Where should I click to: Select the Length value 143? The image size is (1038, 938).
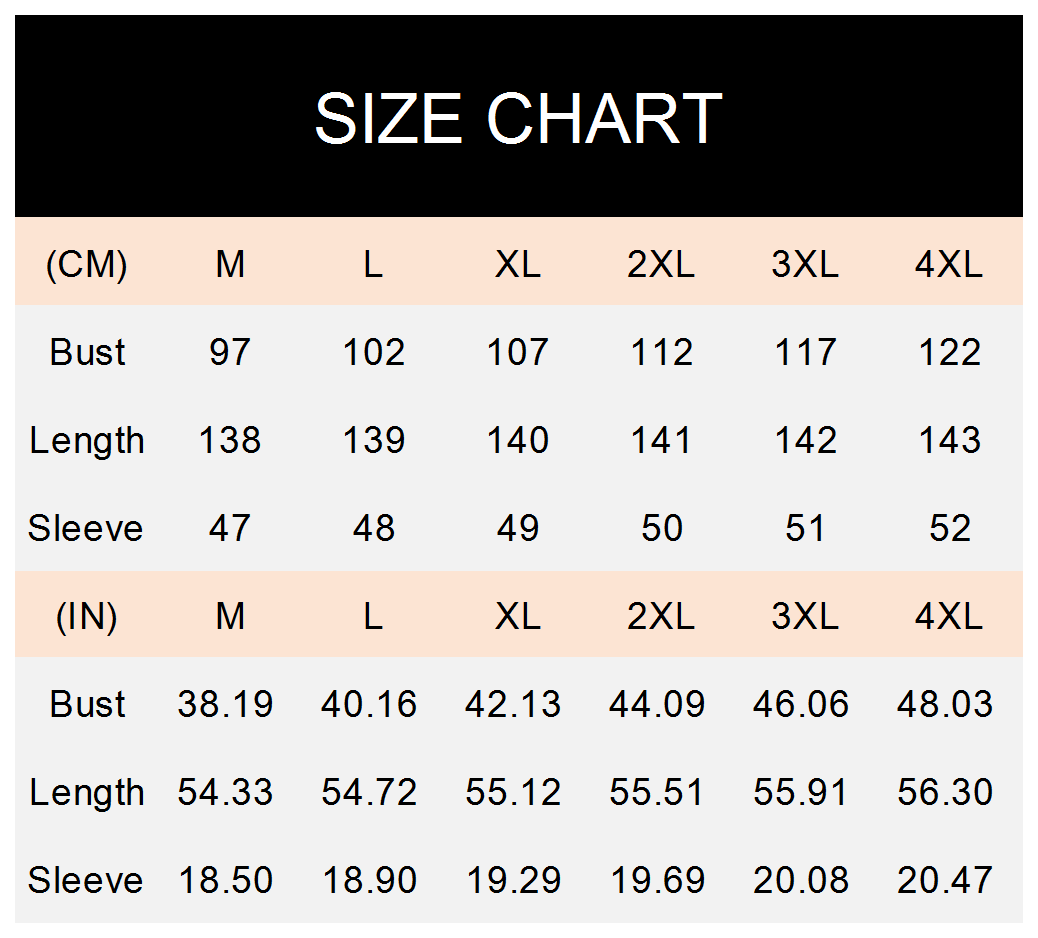coord(948,440)
